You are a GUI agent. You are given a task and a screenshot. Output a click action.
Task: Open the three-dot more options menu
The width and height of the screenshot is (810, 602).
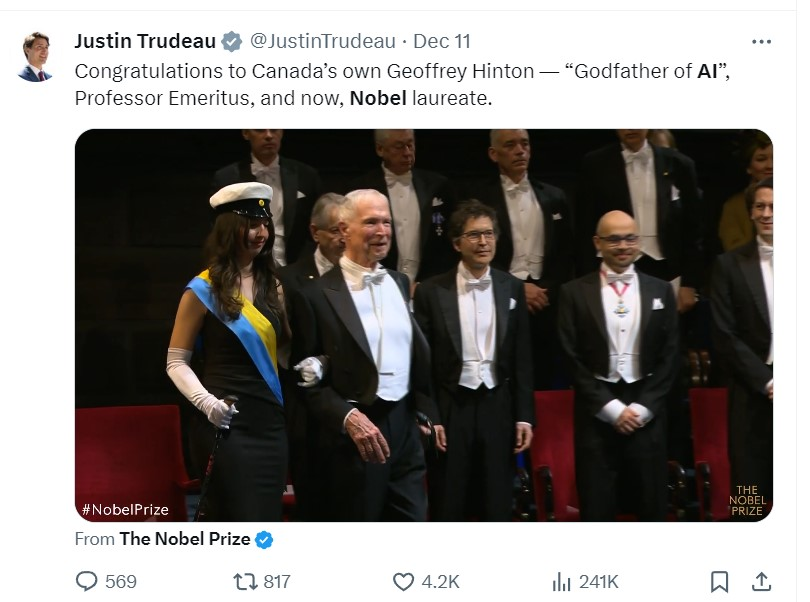(x=761, y=42)
